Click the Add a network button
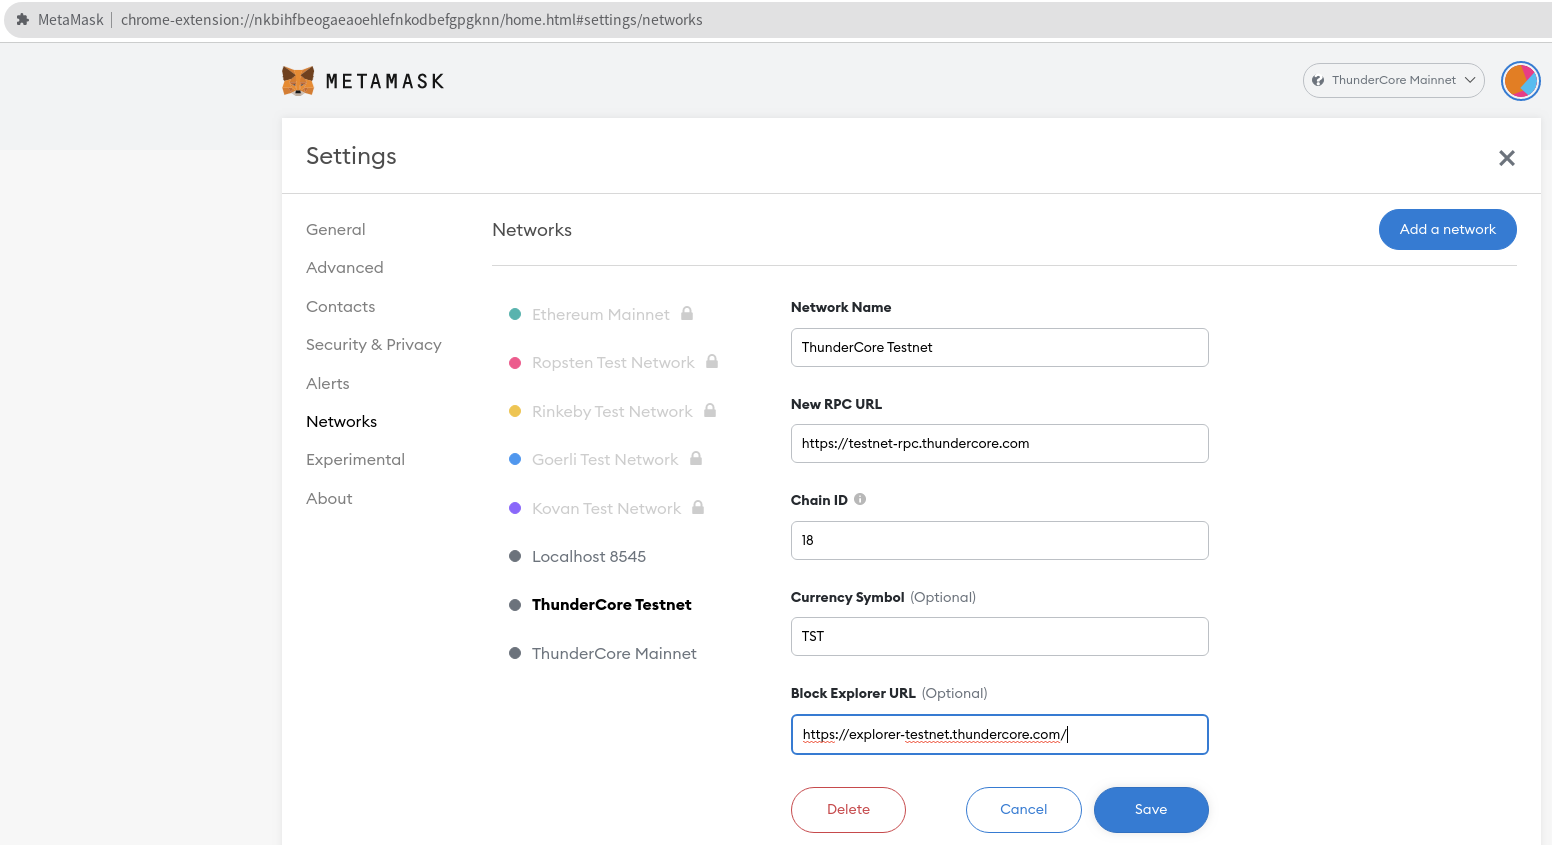This screenshot has height=845, width=1552. (1447, 229)
